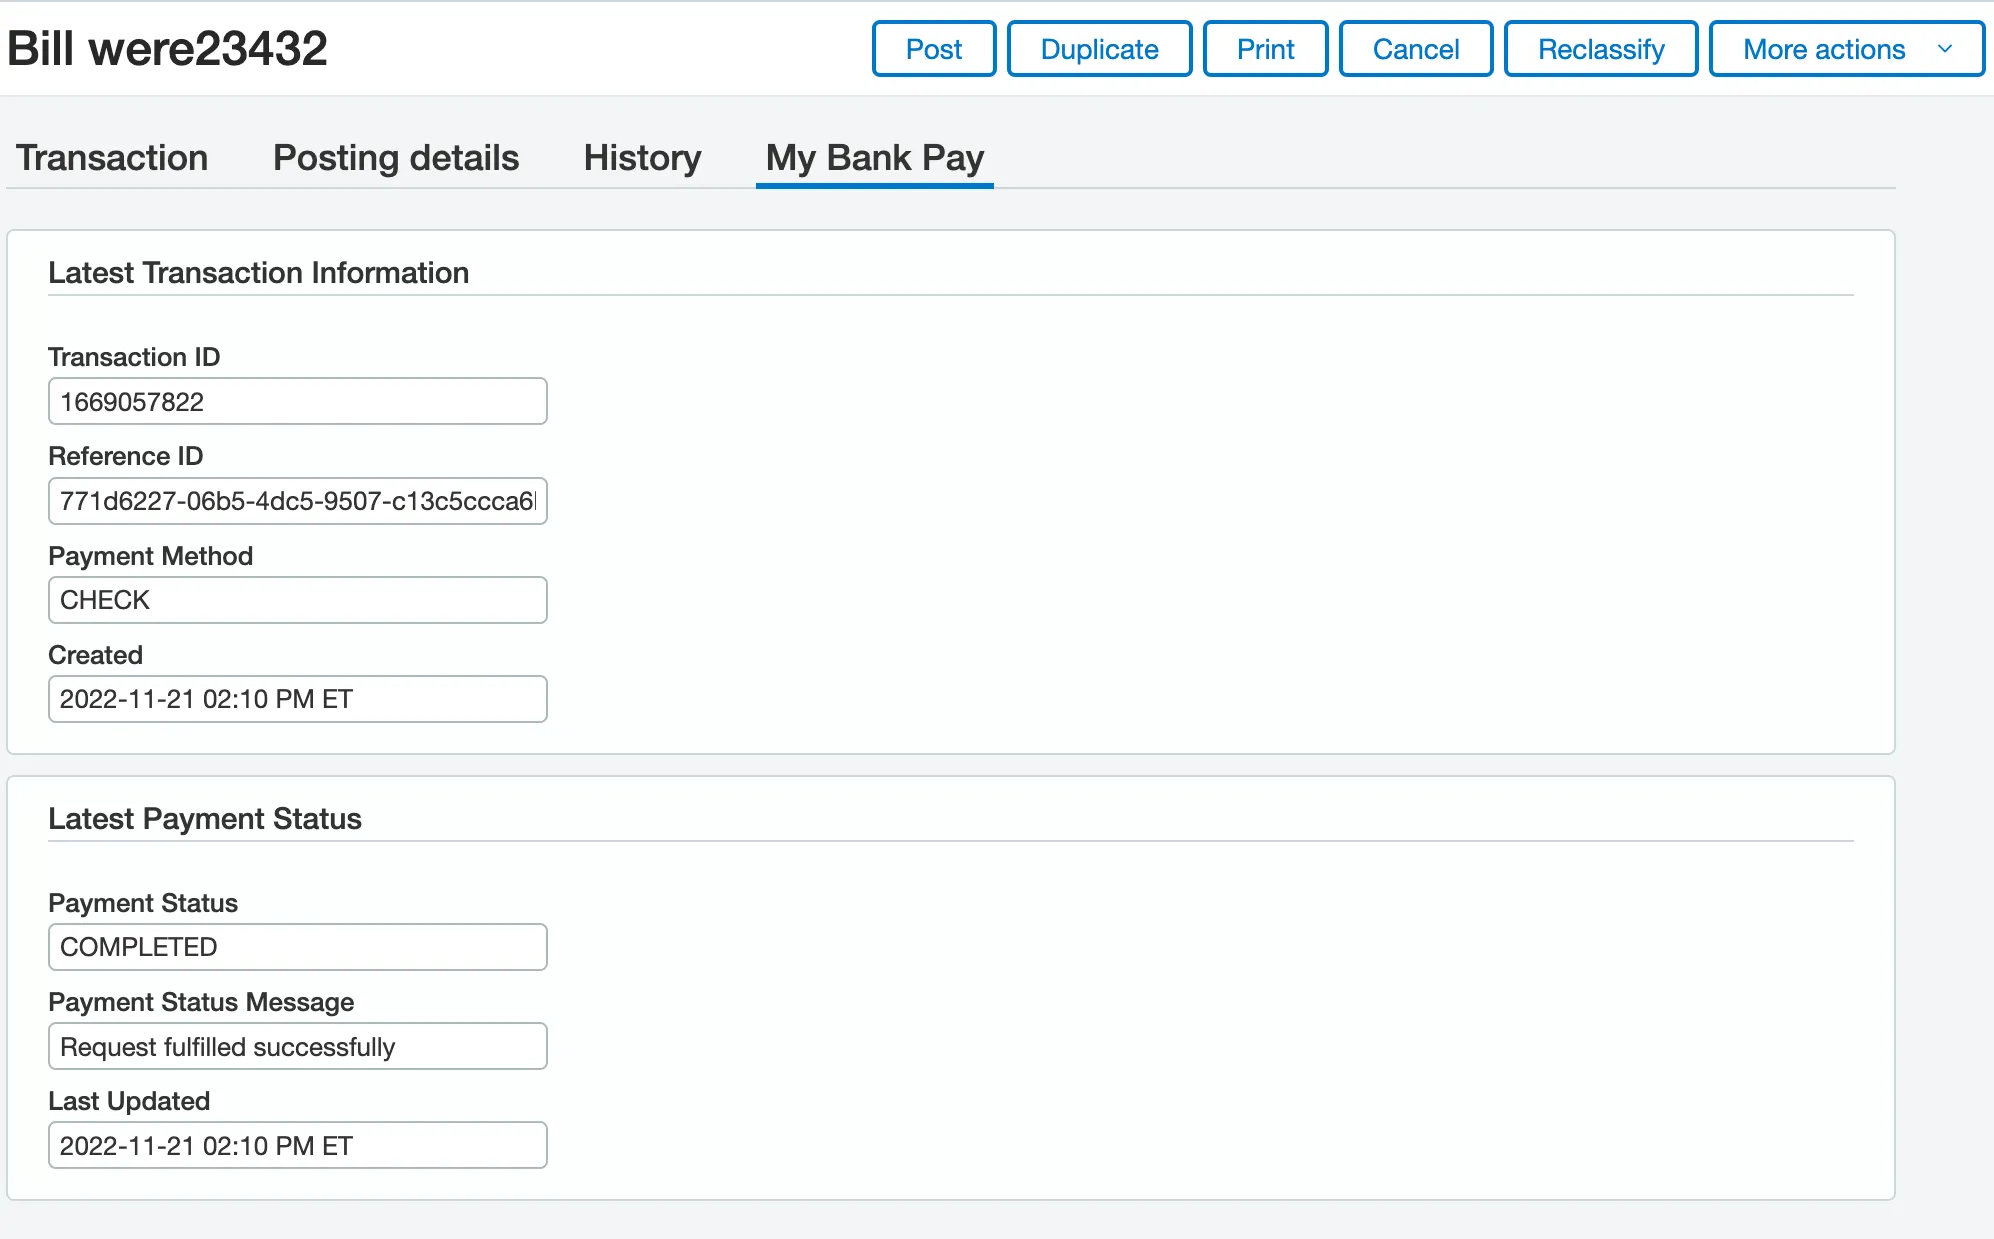Click the Transaction ID field
The height and width of the screenshot is (1239, 1994).
(x=298, y=401)
